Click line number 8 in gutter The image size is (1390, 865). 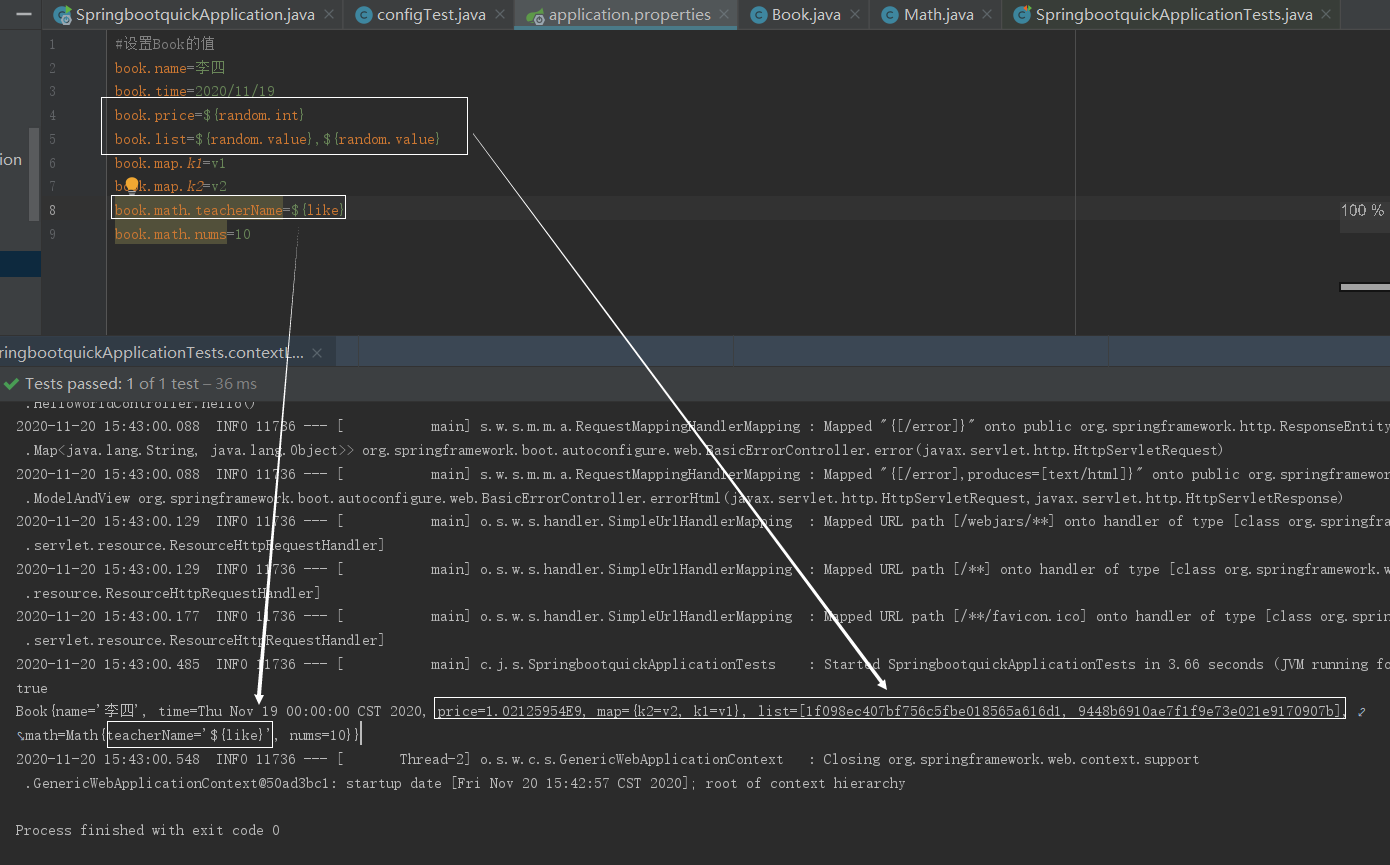coord(52,210)
